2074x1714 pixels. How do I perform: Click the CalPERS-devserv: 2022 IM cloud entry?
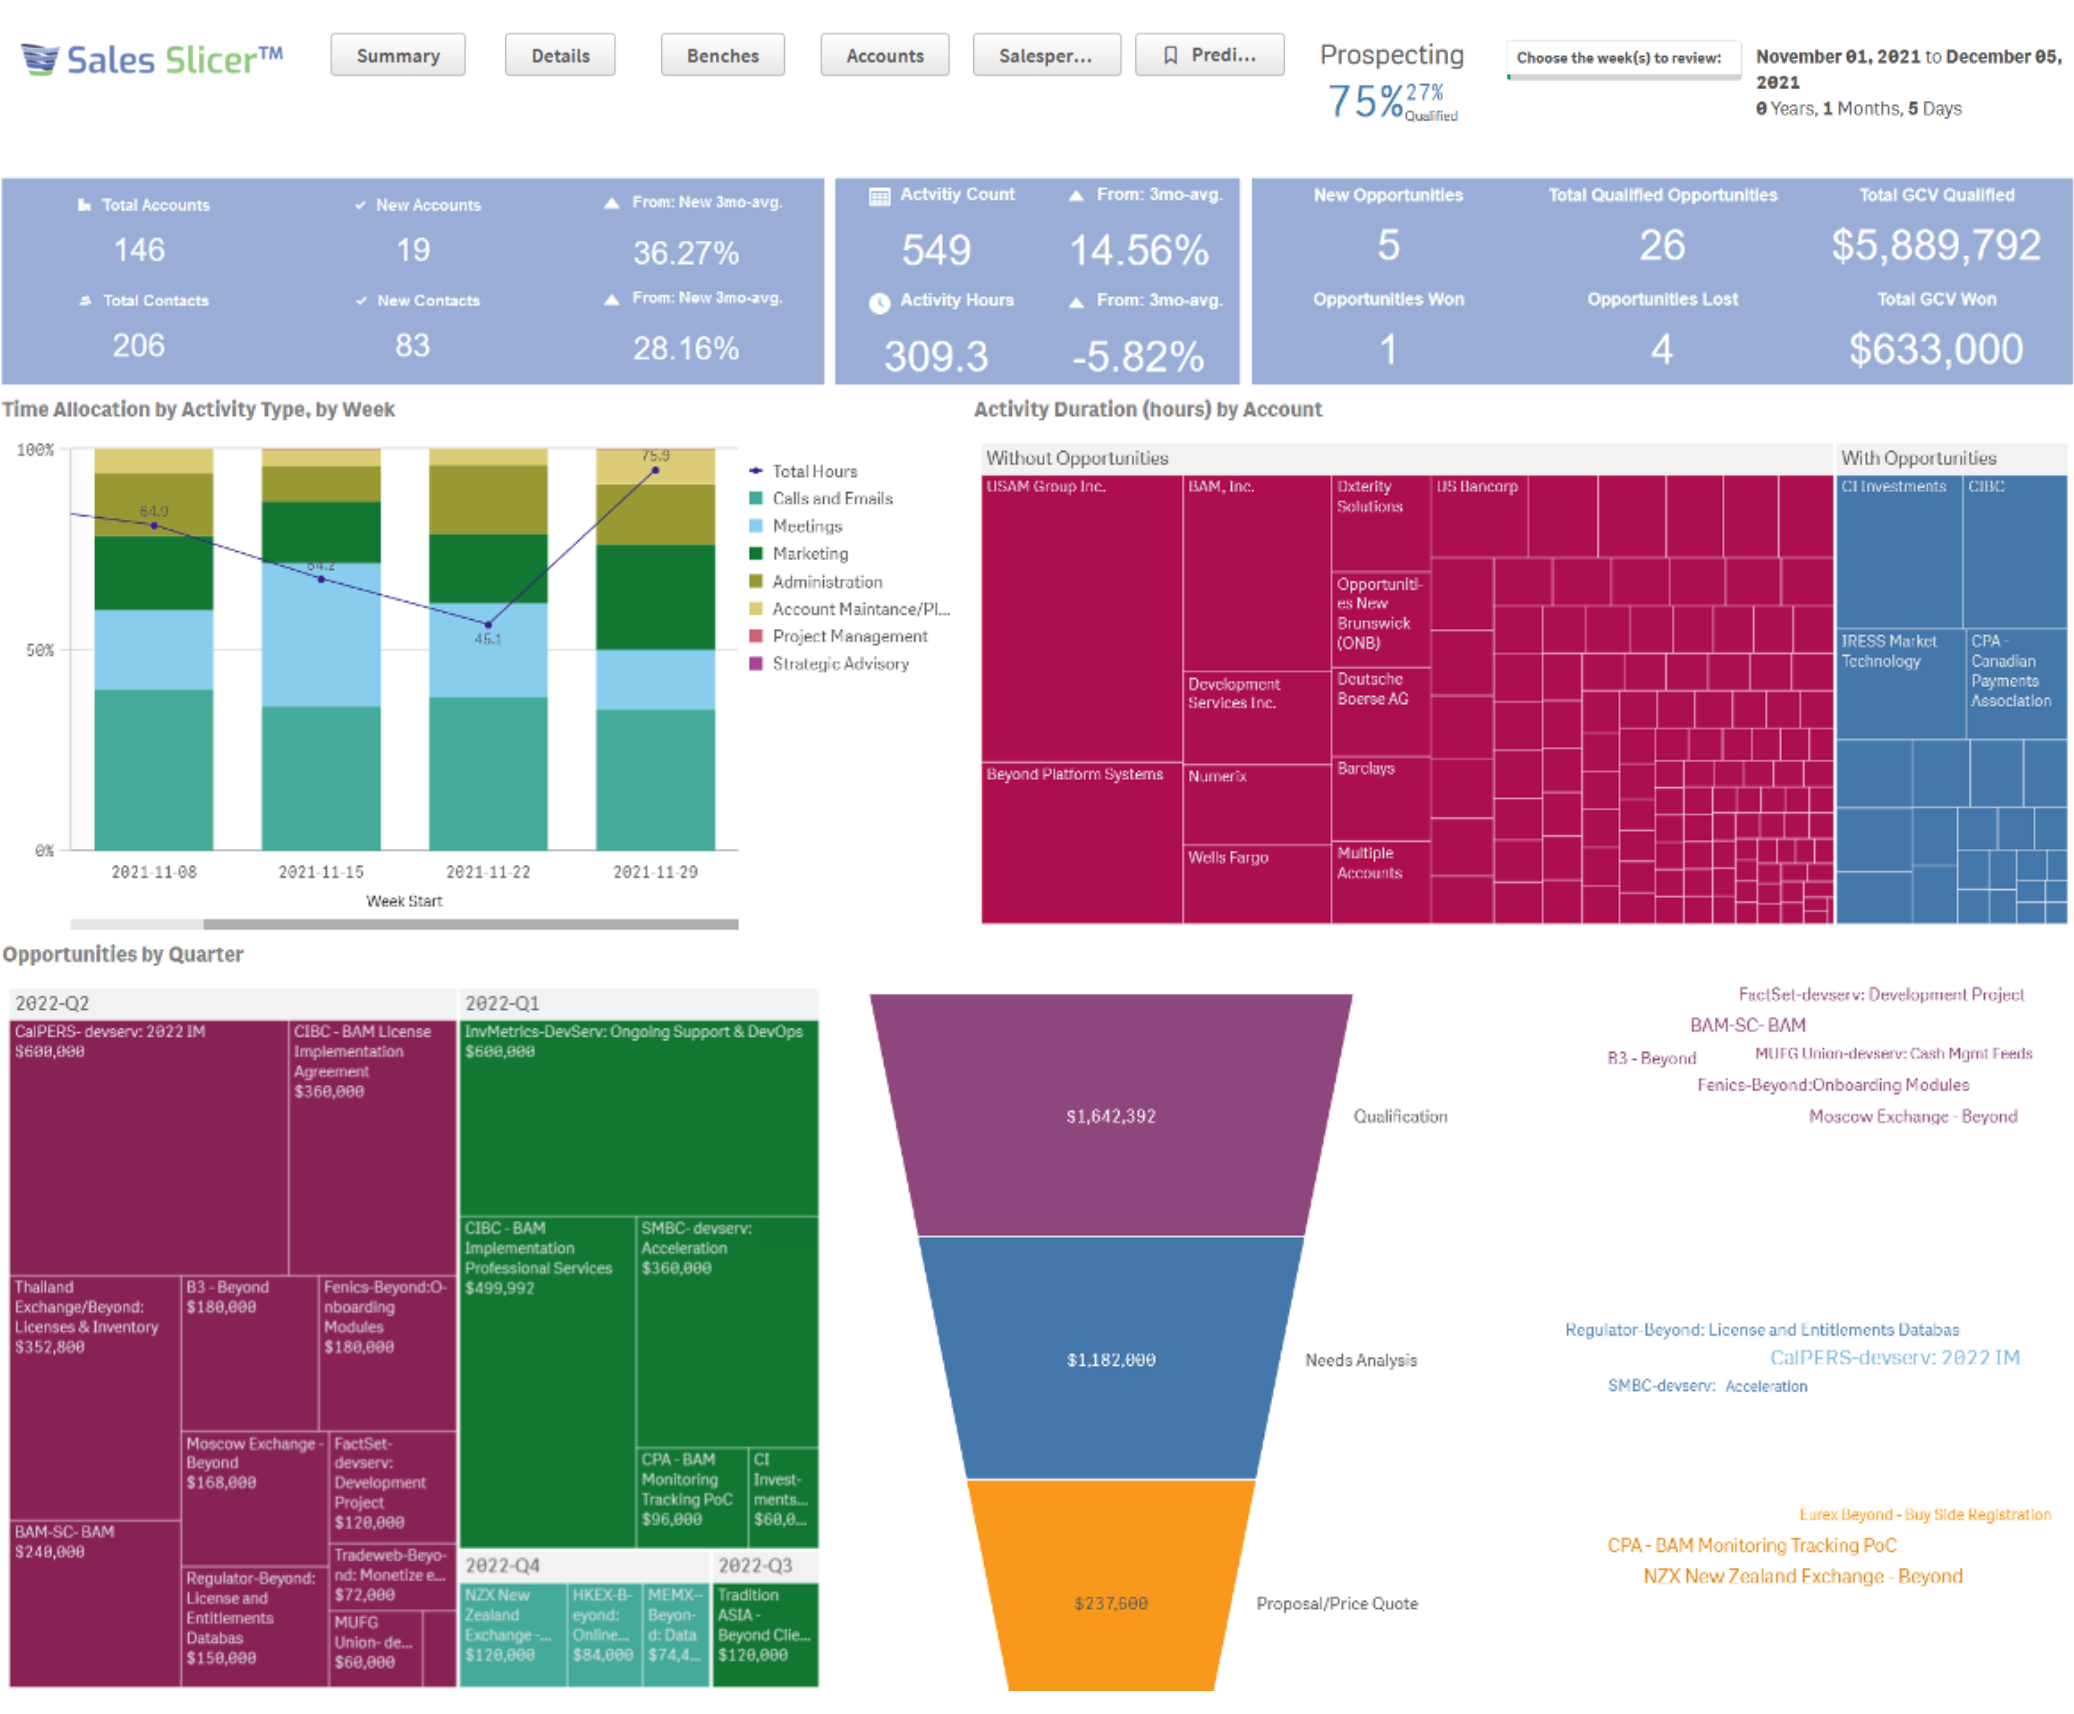click(1893, 1357)
